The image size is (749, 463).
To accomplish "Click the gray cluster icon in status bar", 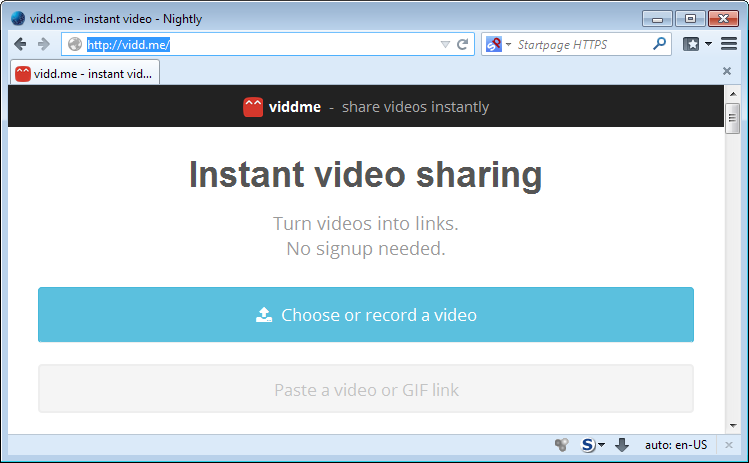I will (562, 445).
